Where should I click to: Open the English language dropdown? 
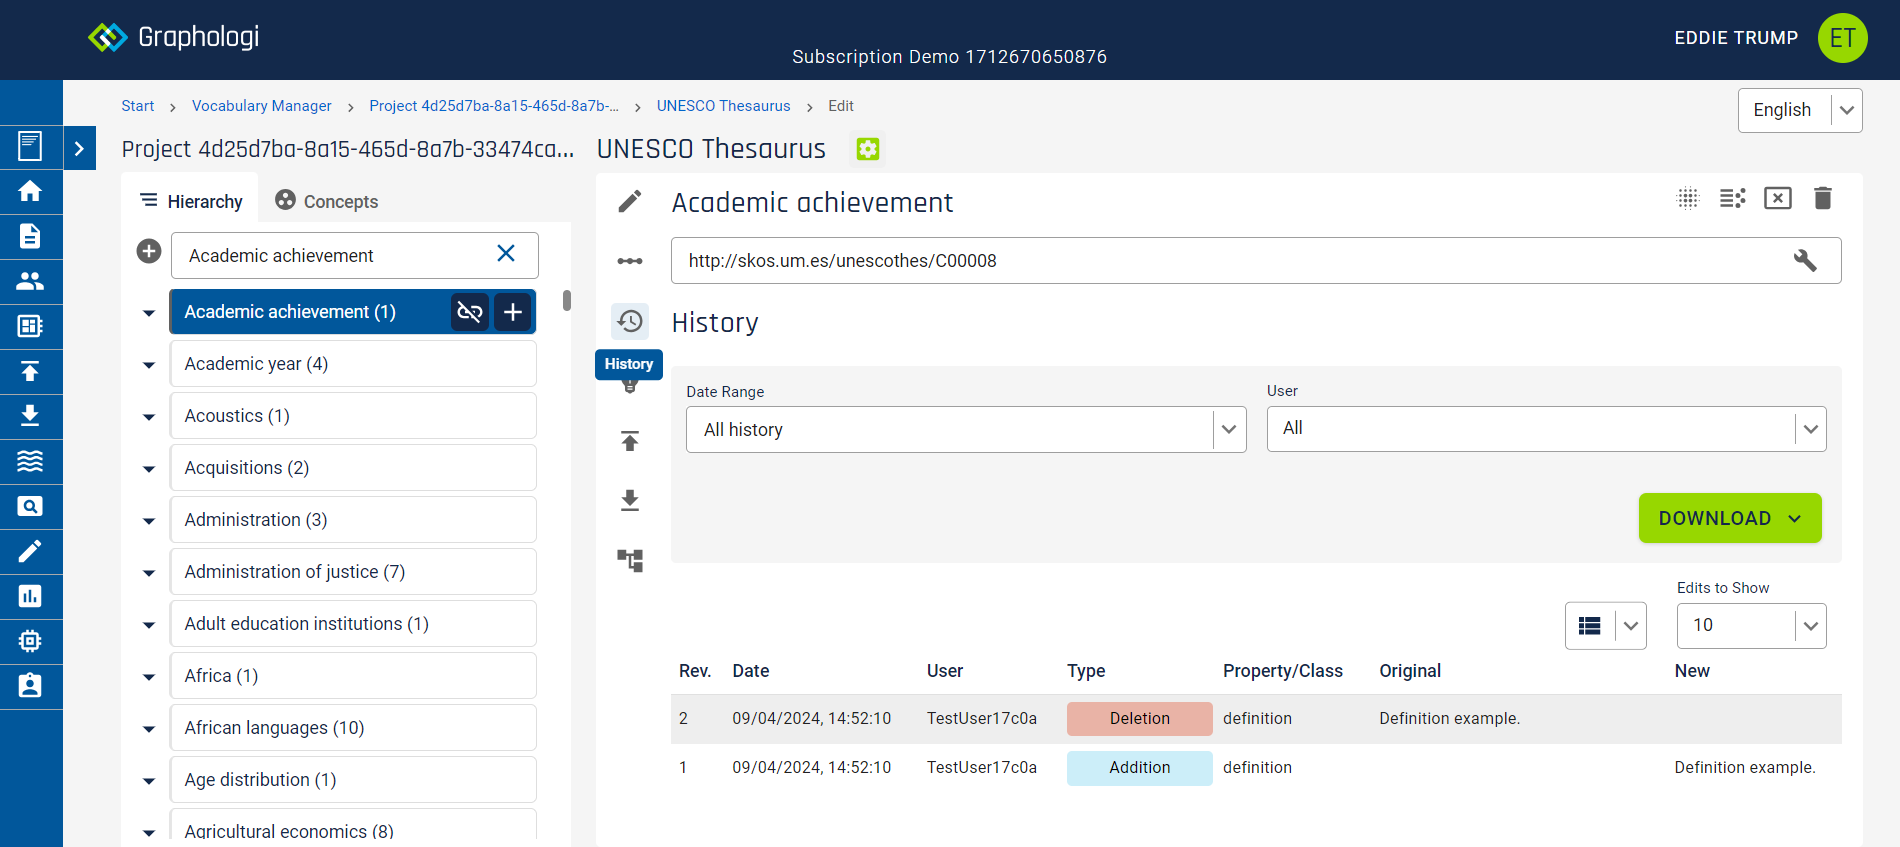1800,110
